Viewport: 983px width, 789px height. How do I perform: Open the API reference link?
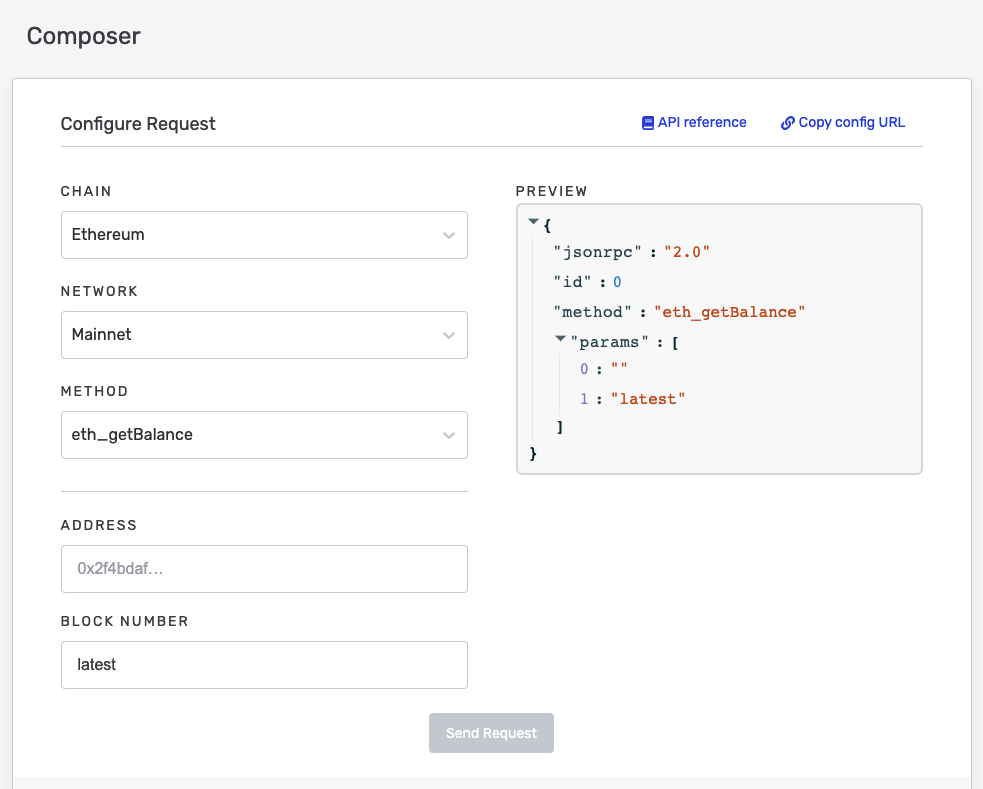point(702,123)
